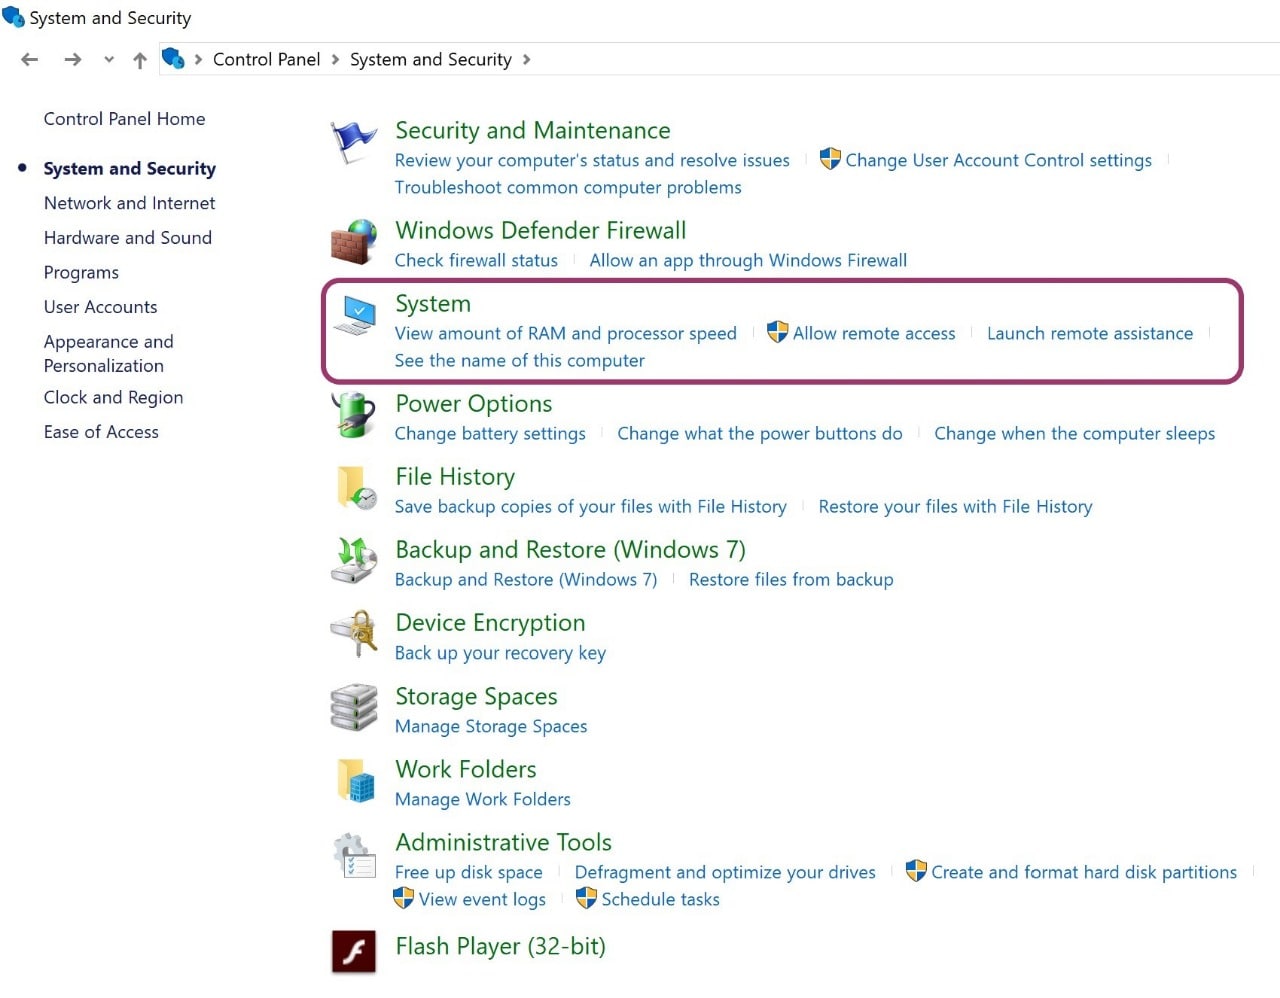Go forward with the right arrow button
Screen dimensions: 1280x998
[73, 60]
